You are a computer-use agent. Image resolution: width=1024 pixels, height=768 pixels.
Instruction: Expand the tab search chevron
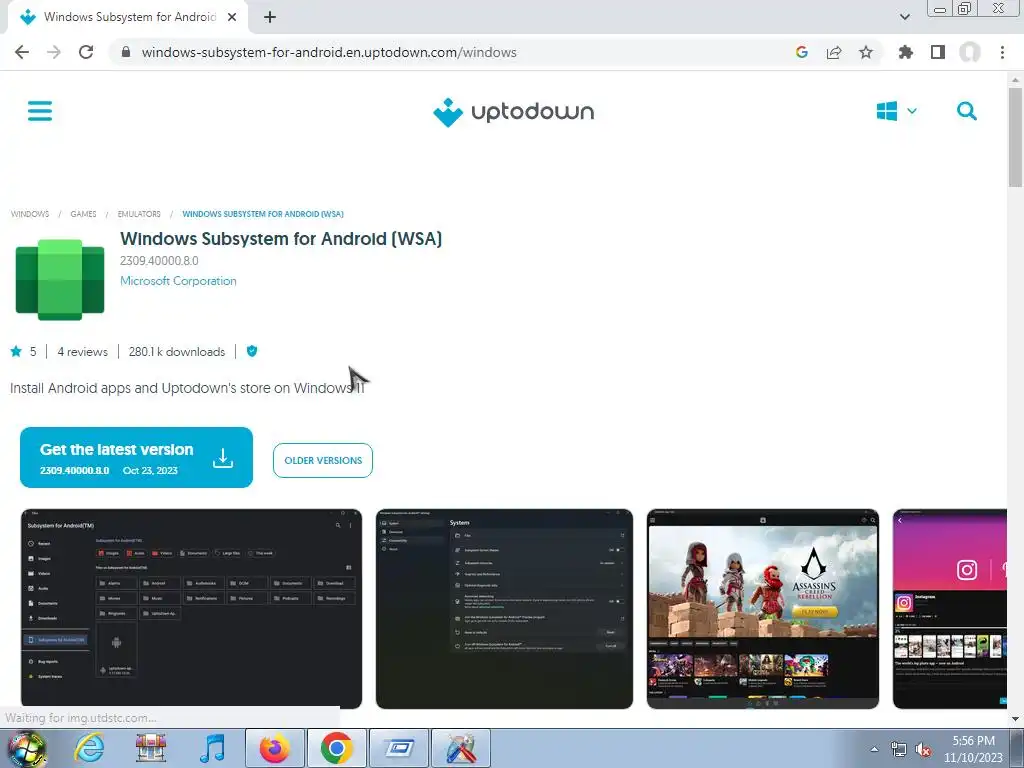click(904, 17)
